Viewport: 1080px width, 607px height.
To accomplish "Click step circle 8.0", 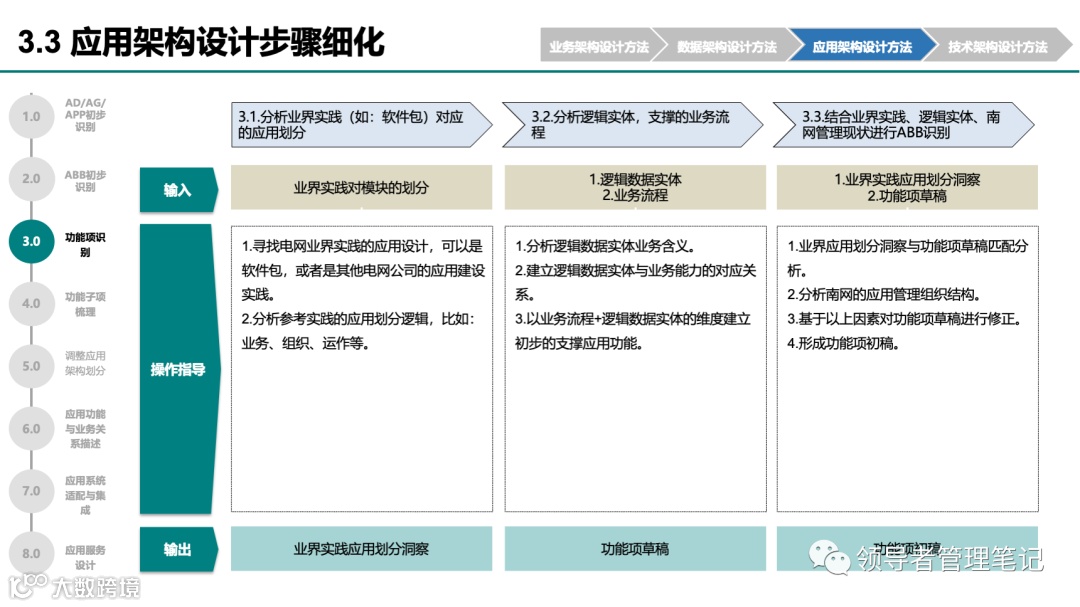I will click(x=31, y=553).
